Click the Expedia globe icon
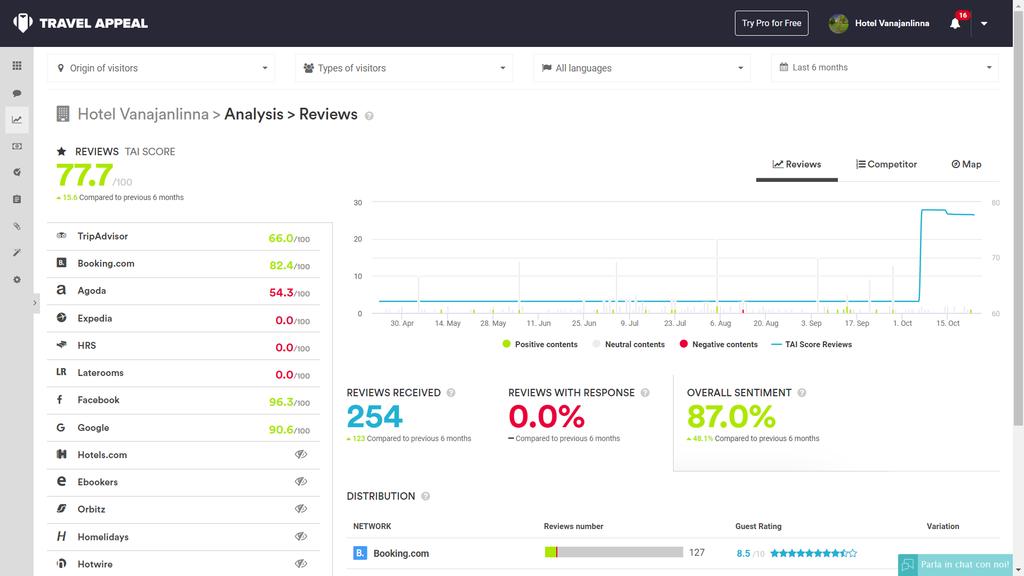 [x=61, y=317]
